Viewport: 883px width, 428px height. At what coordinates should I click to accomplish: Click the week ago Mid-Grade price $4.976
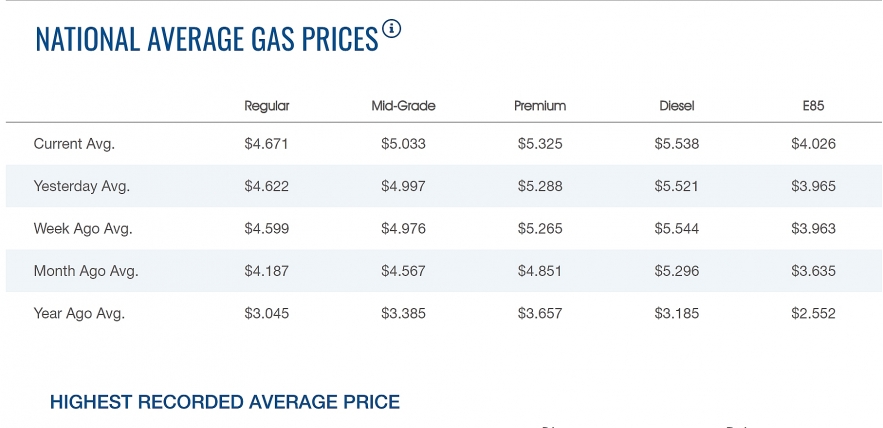[x=403, y=229]
